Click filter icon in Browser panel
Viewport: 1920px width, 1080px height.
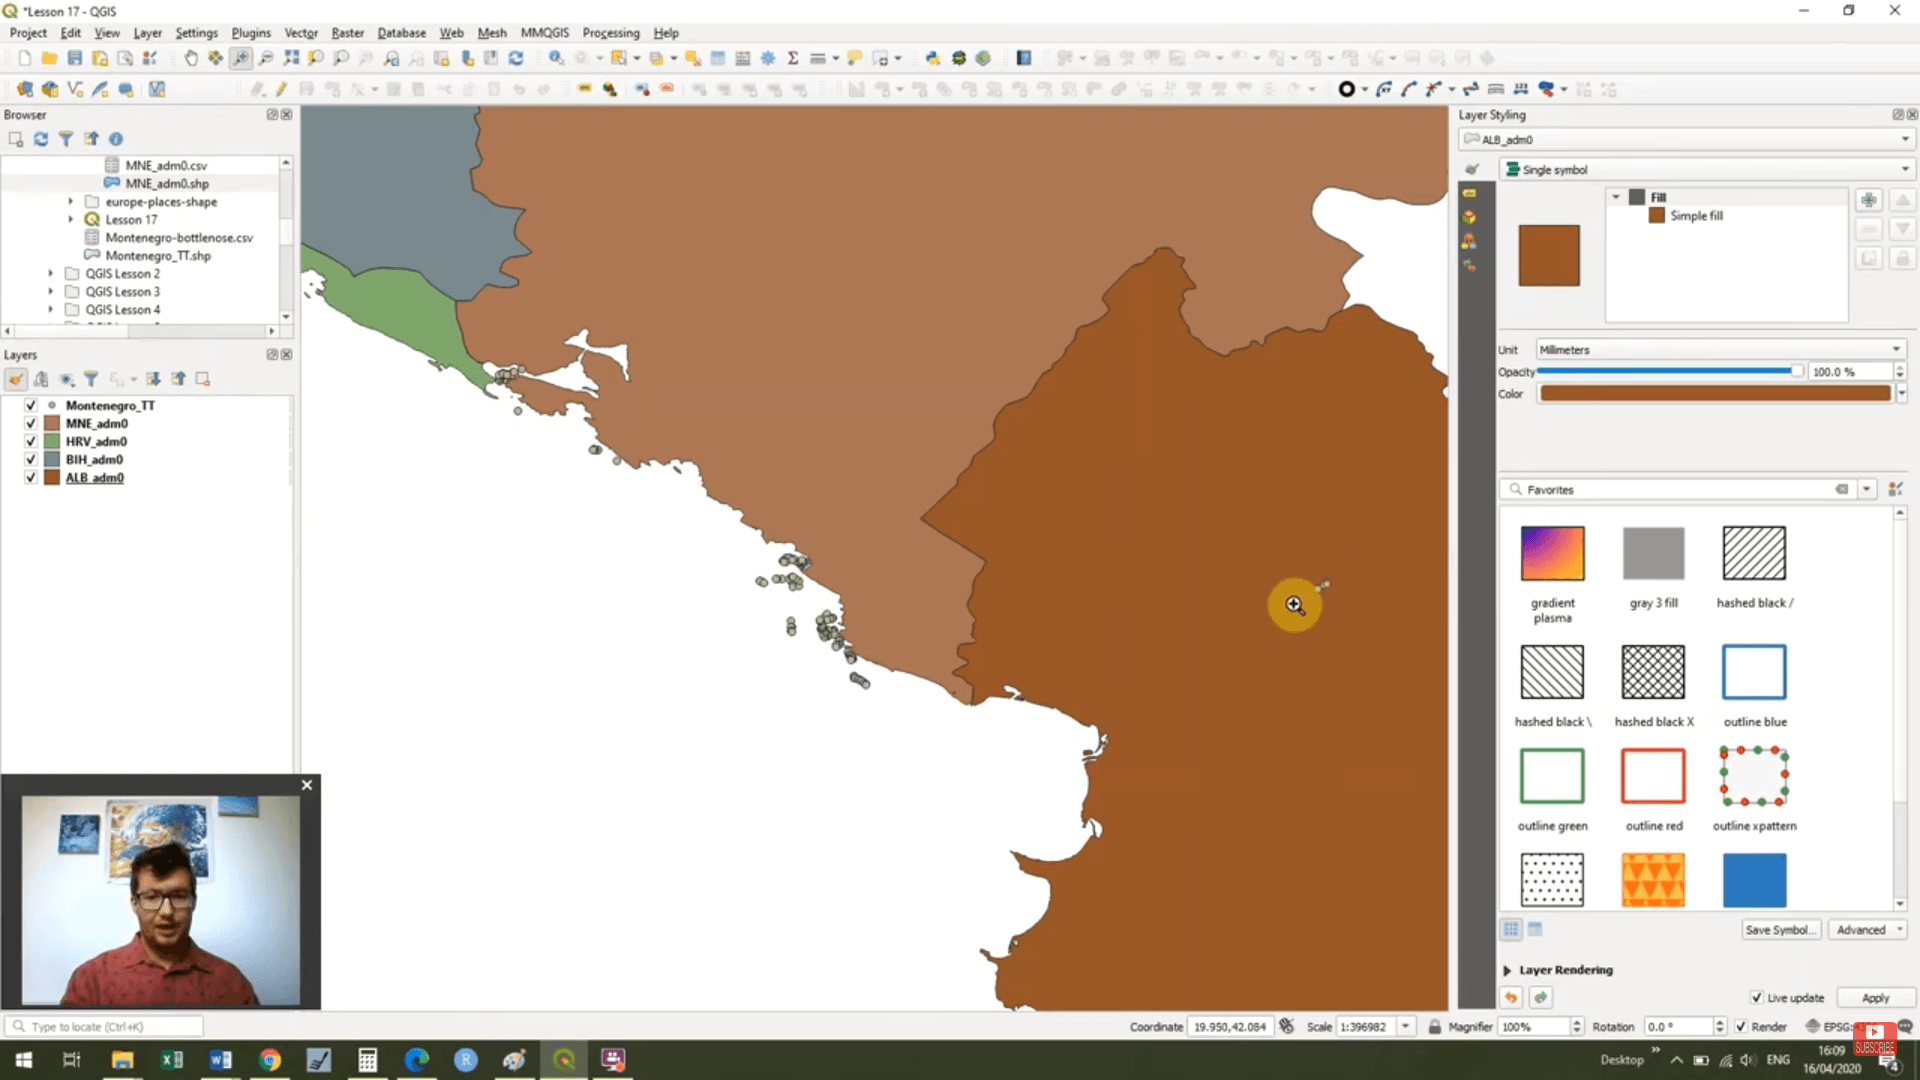pos(66,139)
